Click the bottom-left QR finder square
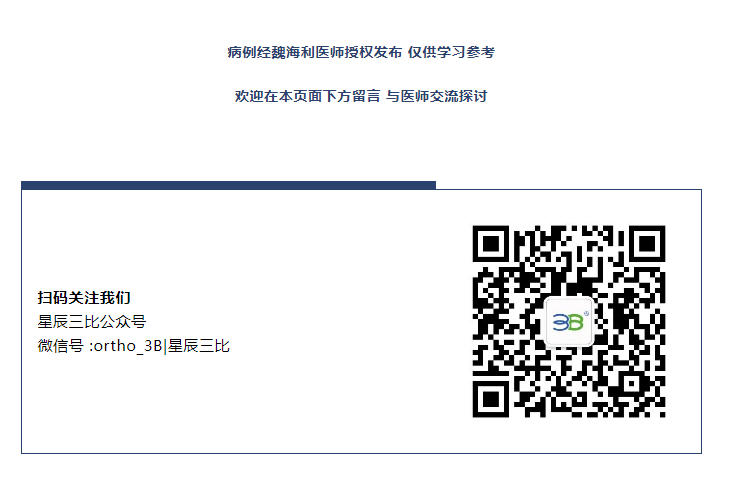 point(491,400)
